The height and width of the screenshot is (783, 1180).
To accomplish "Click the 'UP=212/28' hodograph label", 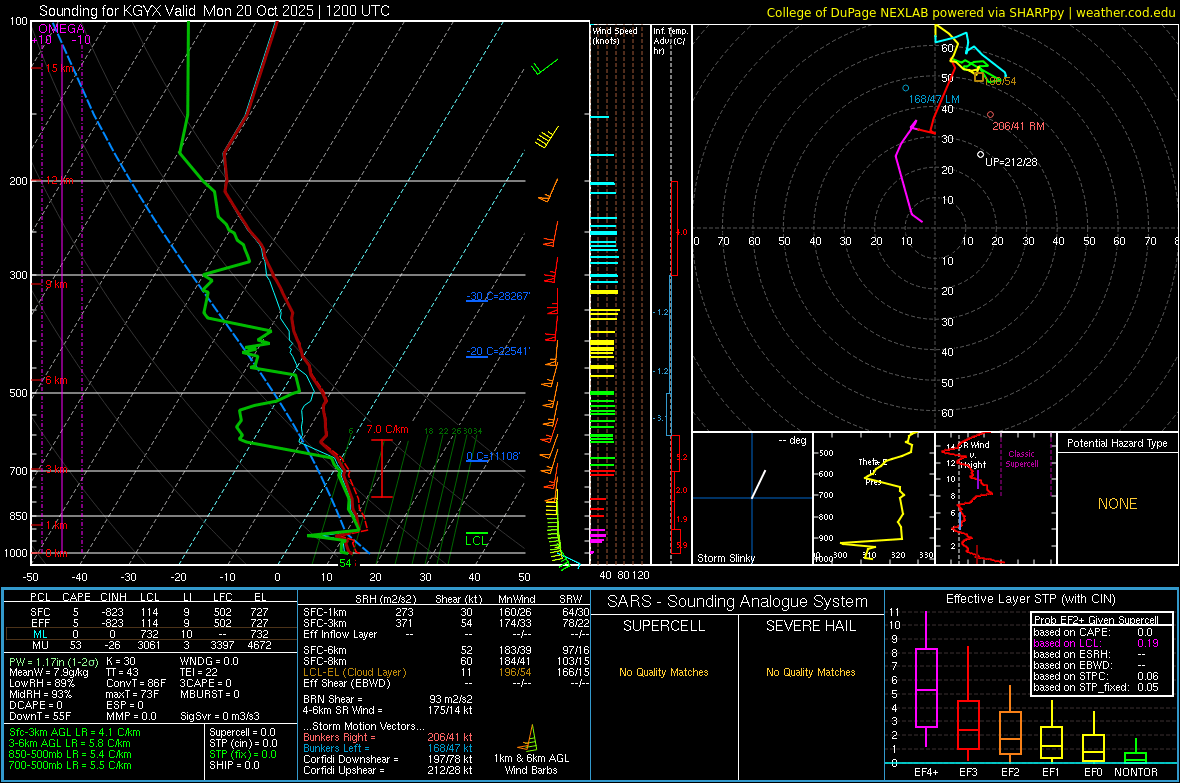I will coord(1011,162).
